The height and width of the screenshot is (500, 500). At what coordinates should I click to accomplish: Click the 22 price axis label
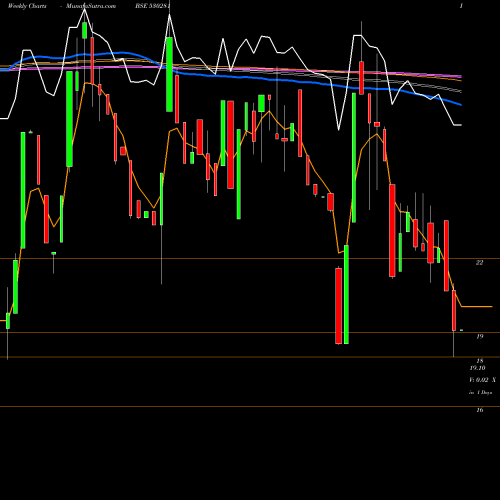coord(479,263)
